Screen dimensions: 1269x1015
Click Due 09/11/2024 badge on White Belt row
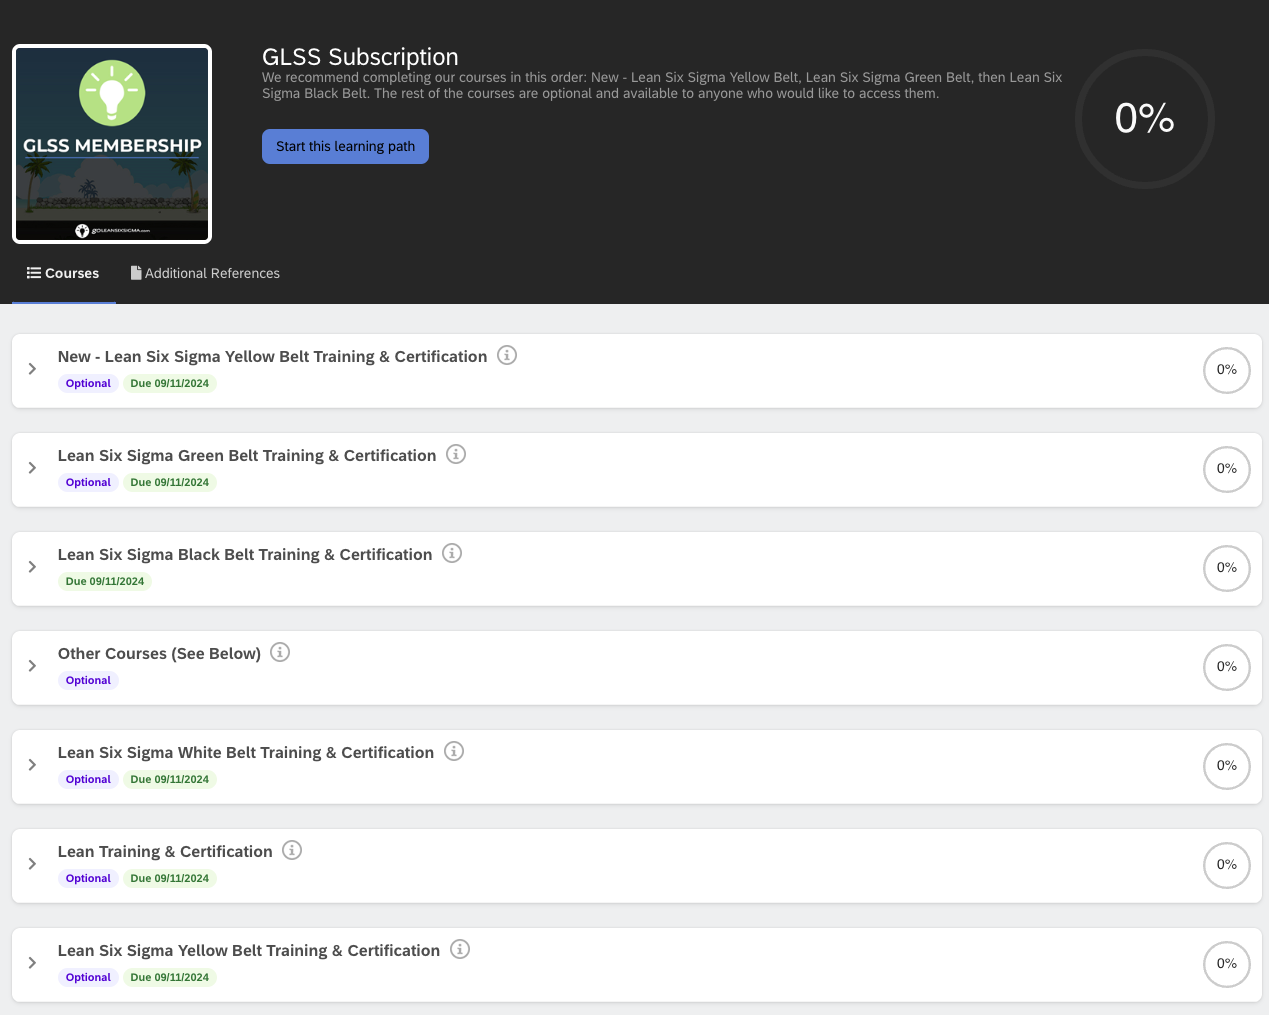click(x=170, y=779)
